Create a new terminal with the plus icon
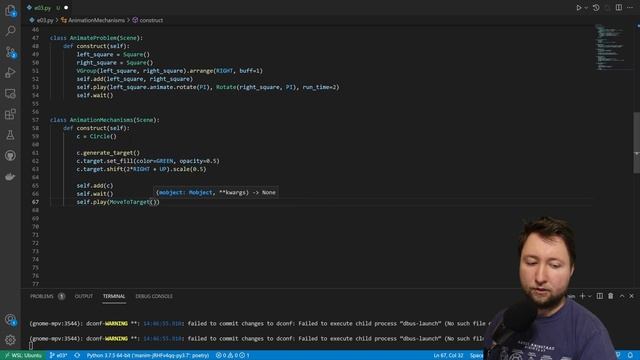 pyautogui.click(x=582, y=296)
